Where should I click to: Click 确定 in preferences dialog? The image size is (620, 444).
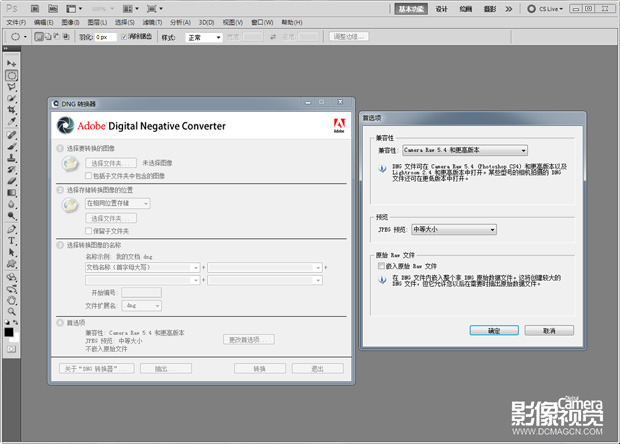pyautogui.click(x=494, y=331)
